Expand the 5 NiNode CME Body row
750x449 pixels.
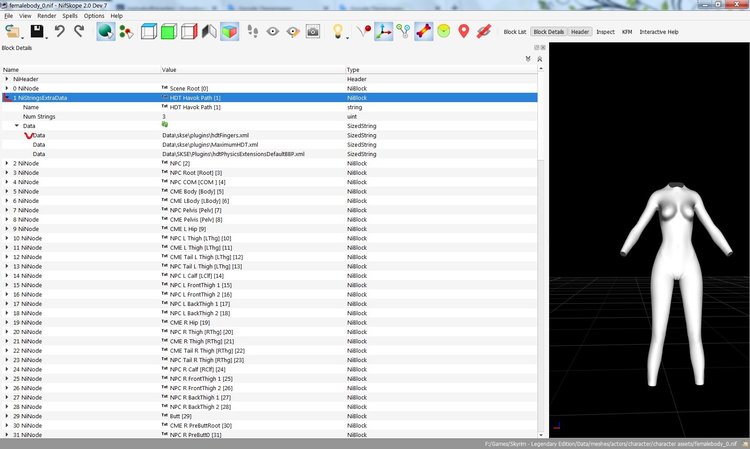click(7, 191)
